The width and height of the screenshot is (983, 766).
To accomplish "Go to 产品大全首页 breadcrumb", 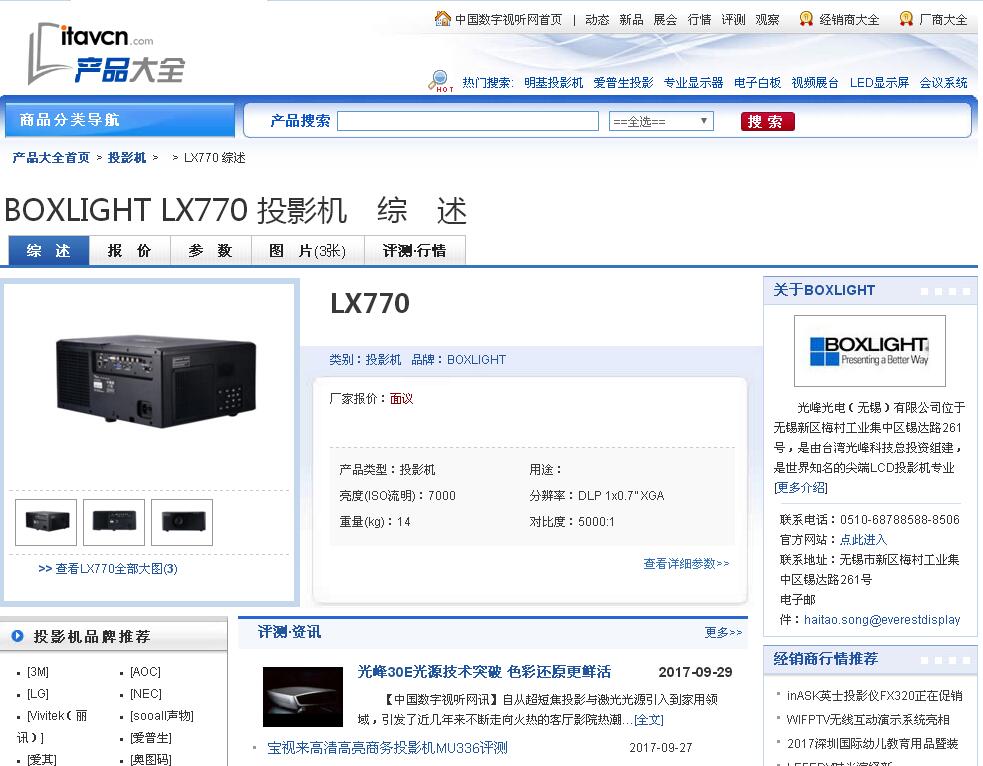I will tap(51, 157).
